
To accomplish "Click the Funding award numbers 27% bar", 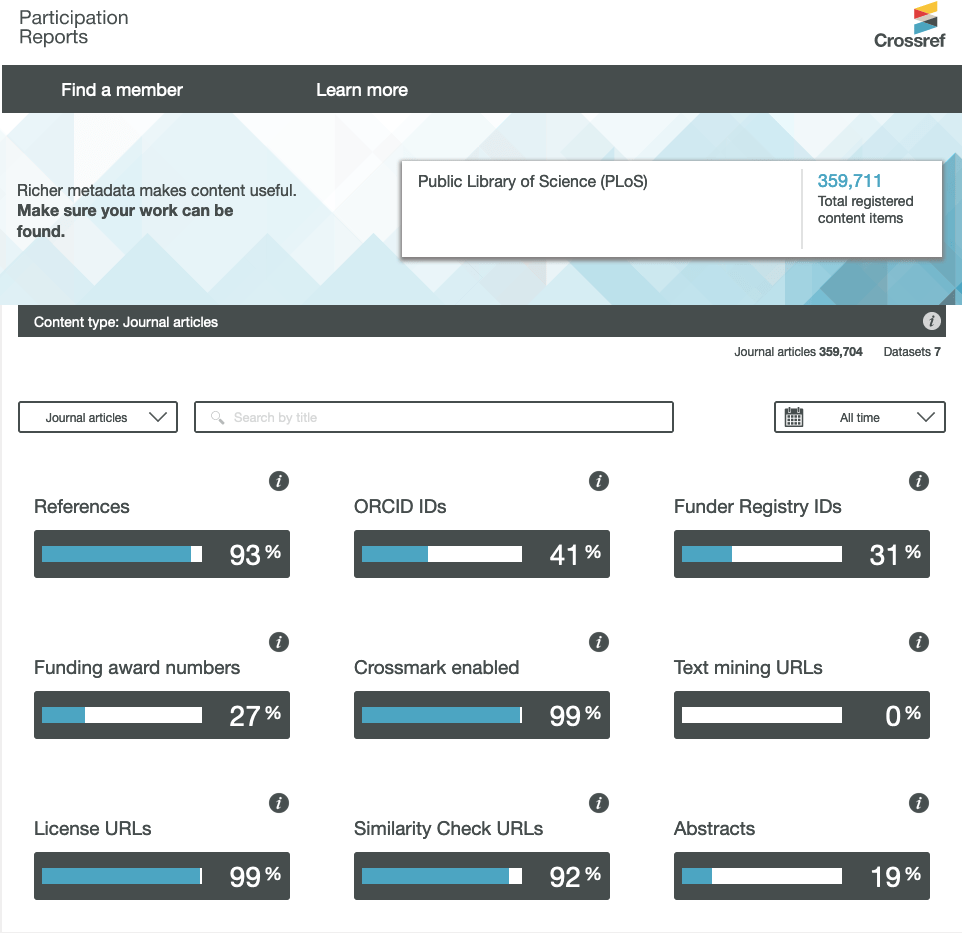I will click(162, 715).
